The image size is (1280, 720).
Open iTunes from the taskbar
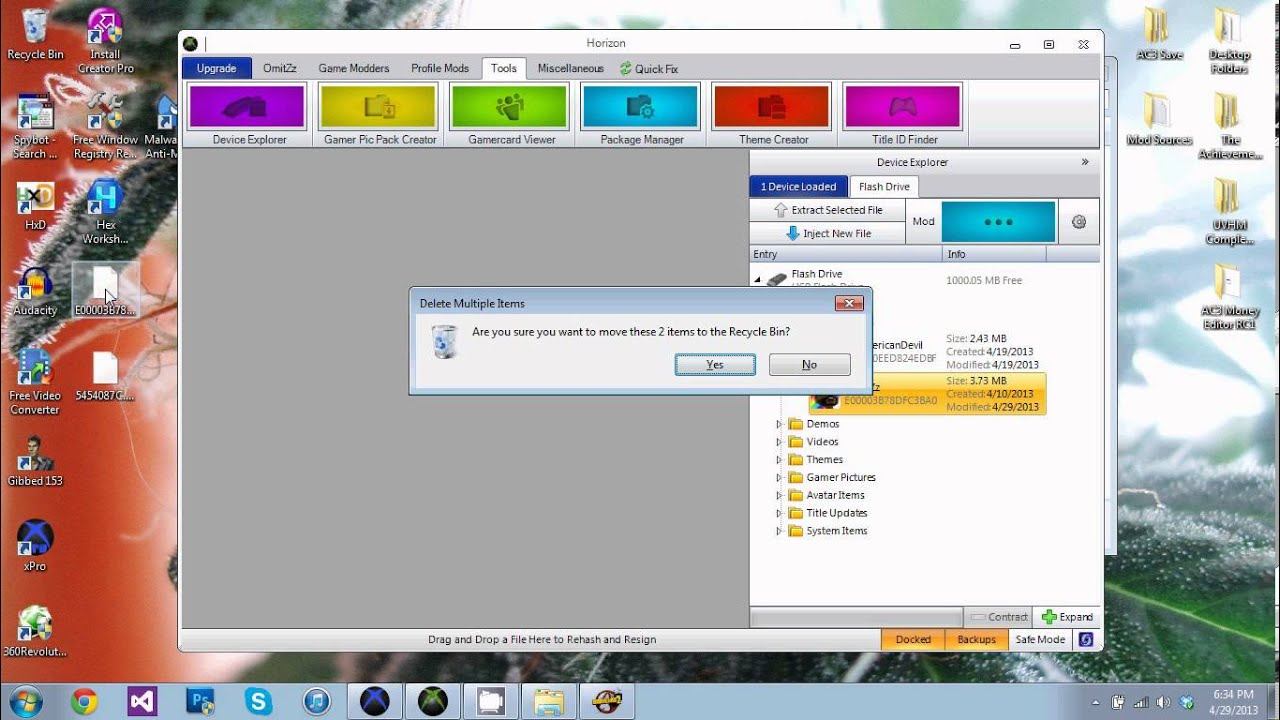(316, 702)
